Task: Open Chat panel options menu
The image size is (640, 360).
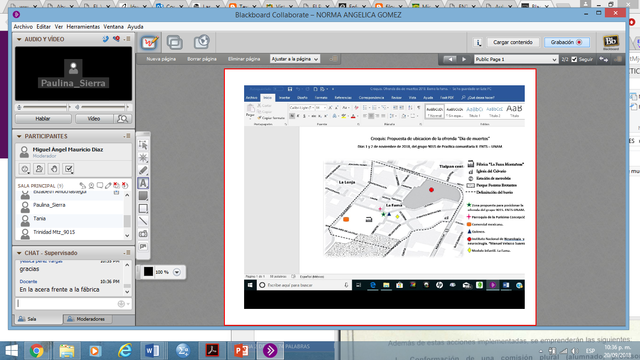Action: [x=127, y=253]
